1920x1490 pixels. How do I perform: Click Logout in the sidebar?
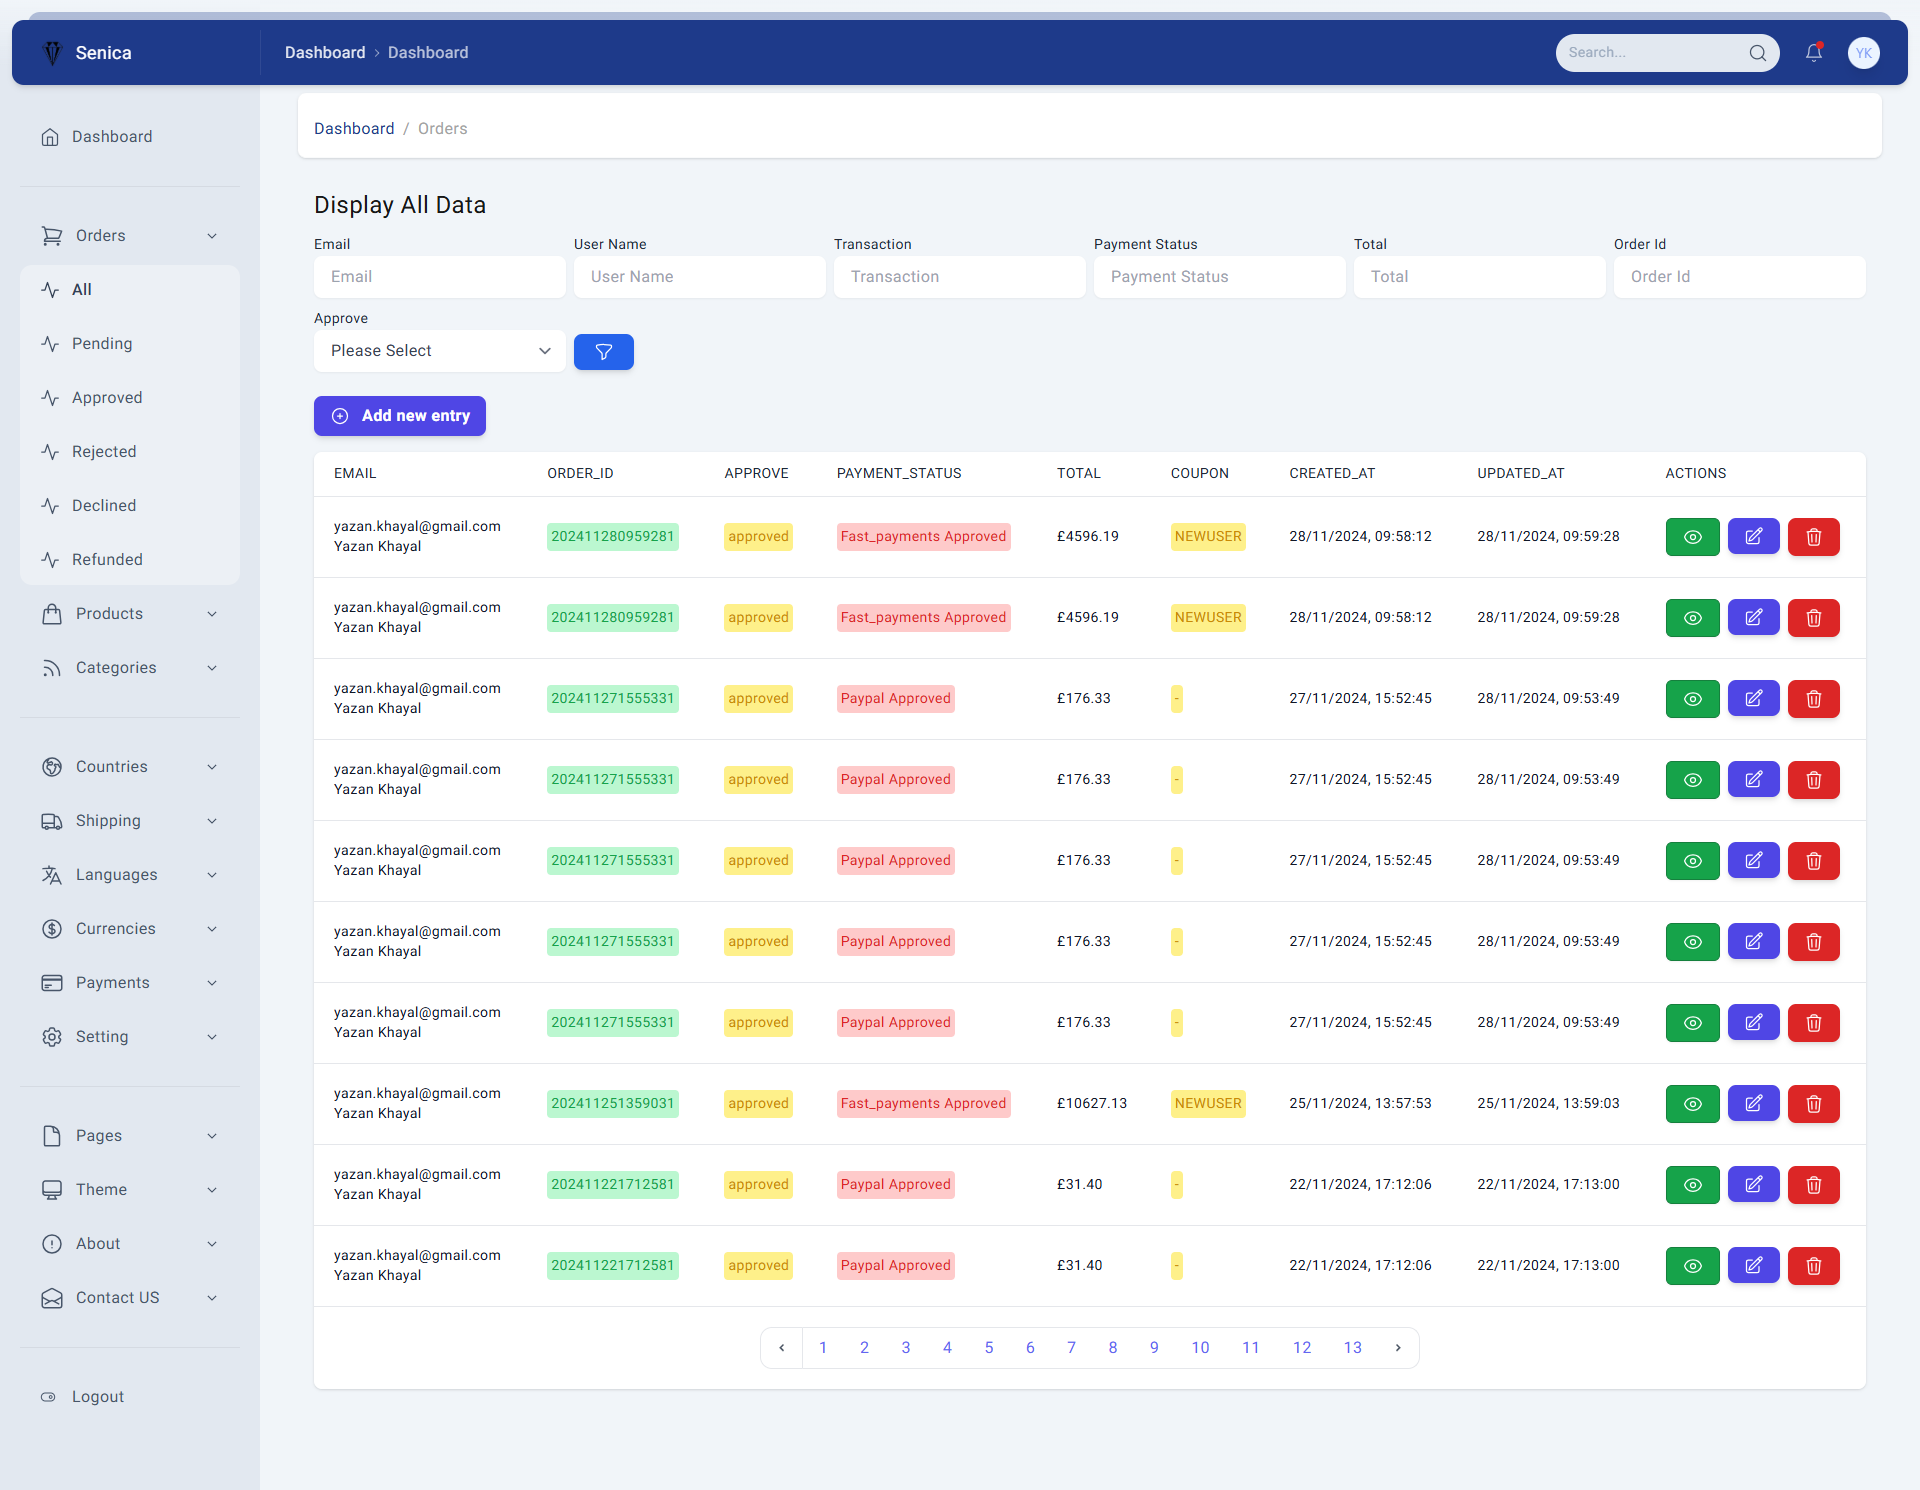pos(97,1397)
